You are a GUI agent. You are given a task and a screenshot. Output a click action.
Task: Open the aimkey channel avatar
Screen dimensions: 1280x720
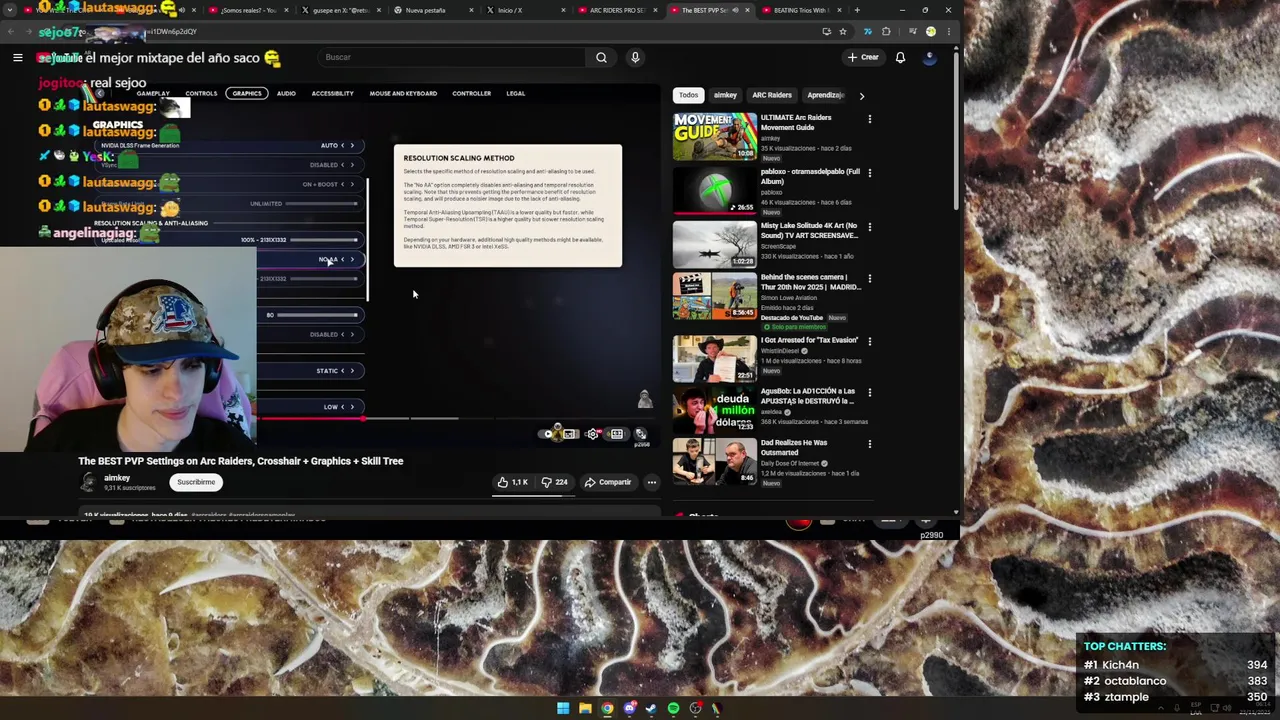[x=88, y=482]
